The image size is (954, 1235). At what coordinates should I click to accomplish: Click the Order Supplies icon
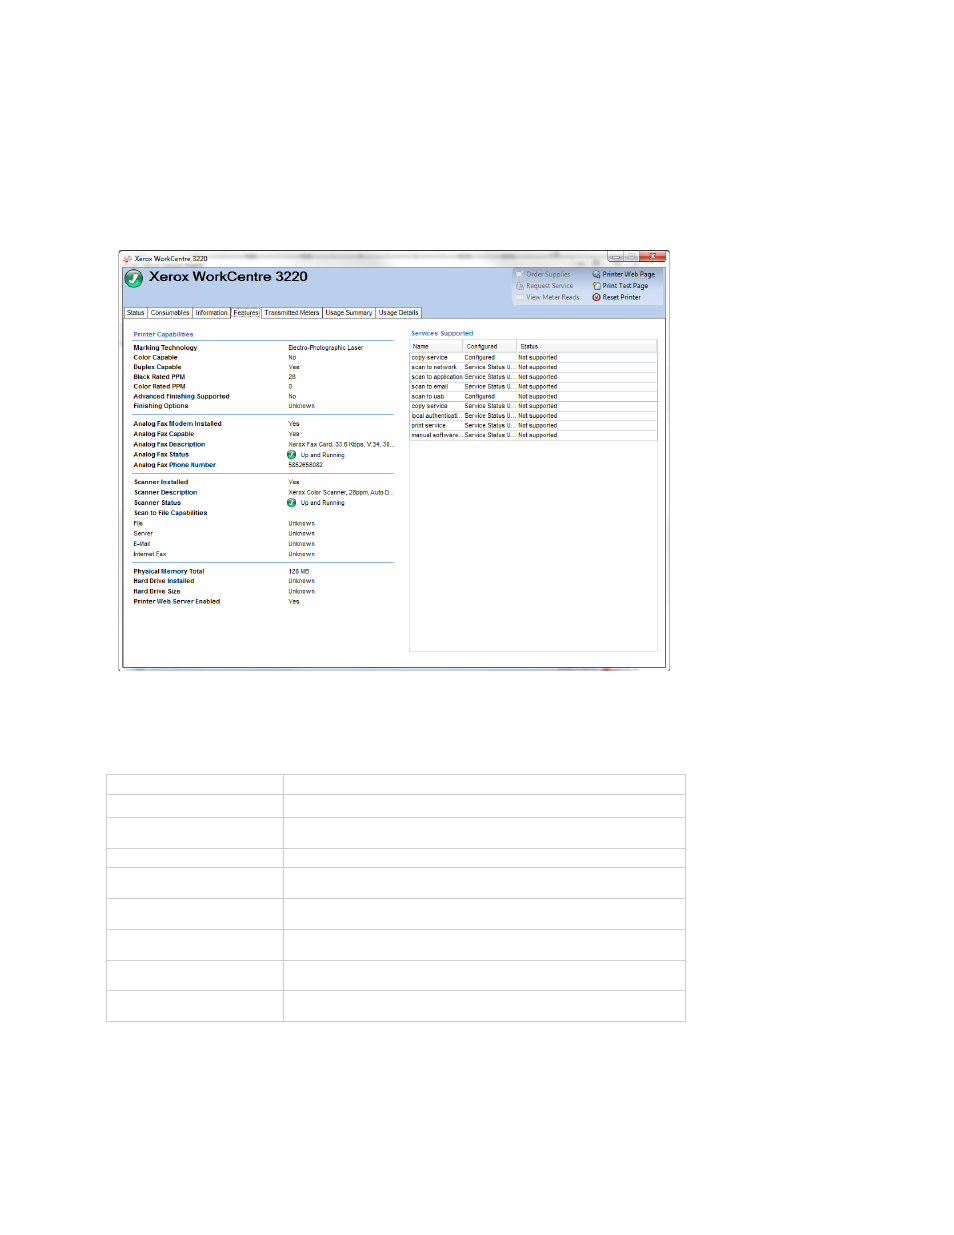coord(520,274)
